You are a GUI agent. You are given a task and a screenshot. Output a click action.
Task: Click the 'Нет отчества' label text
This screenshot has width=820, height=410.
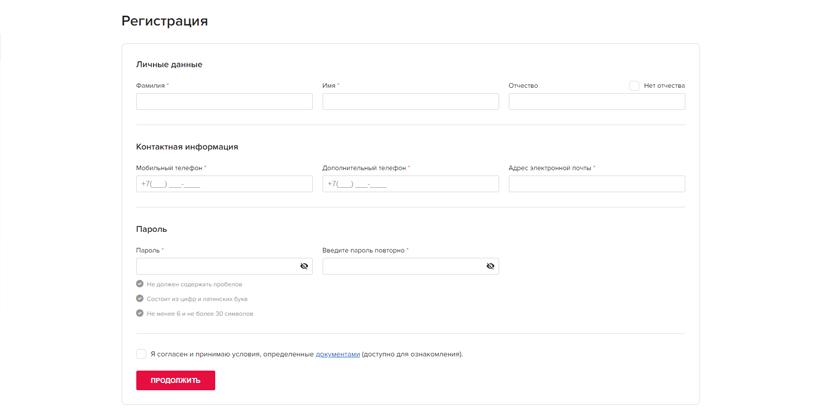664,86
